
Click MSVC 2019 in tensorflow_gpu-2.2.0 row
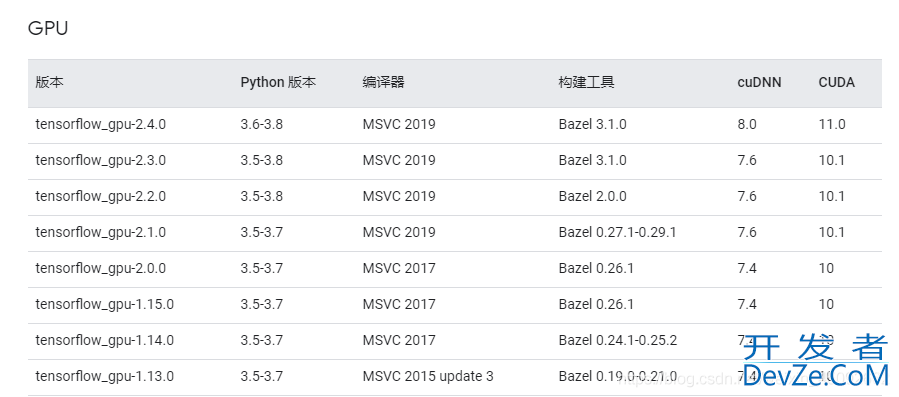tap(399, 197)
